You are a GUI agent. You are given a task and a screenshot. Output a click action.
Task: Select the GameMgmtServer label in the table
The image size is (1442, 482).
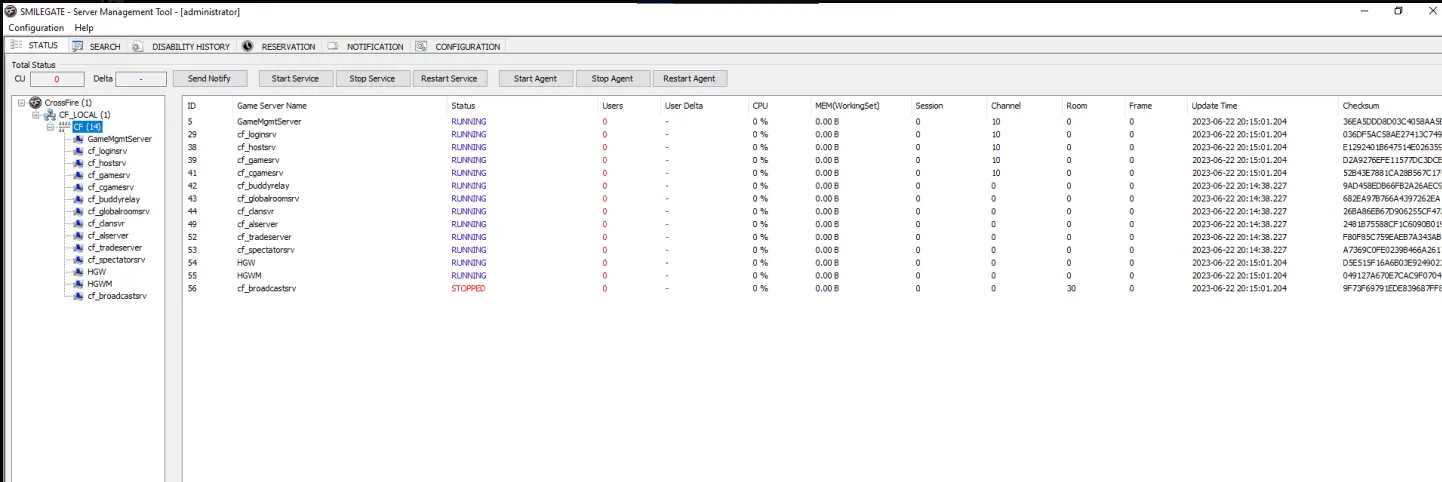tap(269, 121)
